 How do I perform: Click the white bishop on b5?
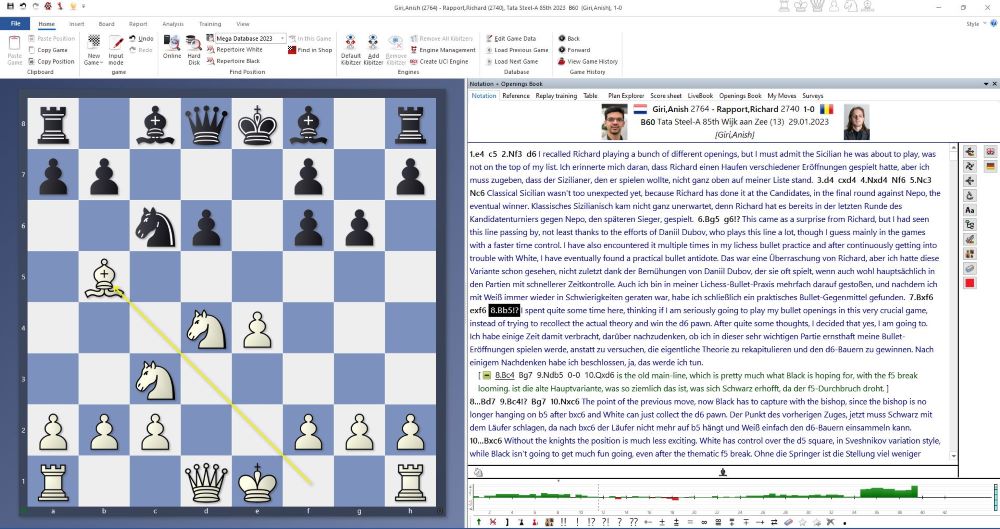104,276
